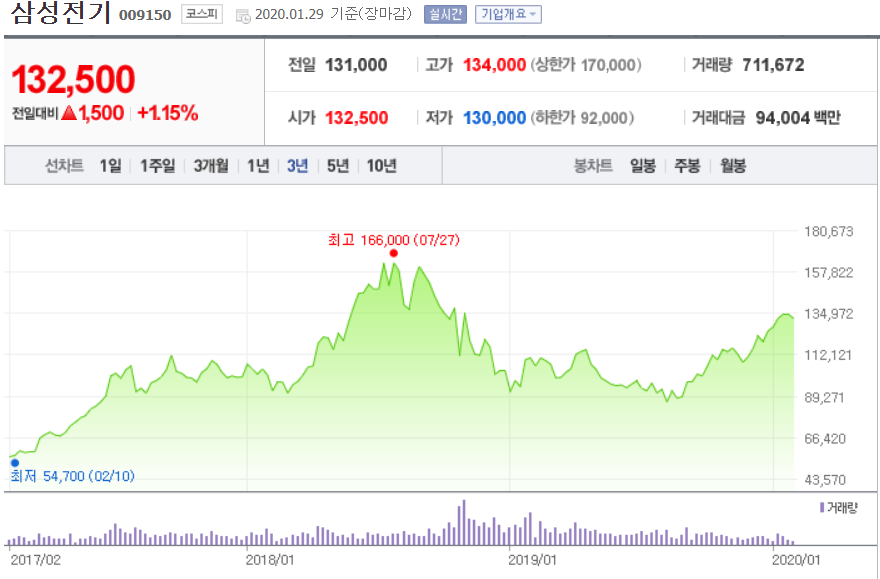Click the stock code 009150

tap(145, 15)
